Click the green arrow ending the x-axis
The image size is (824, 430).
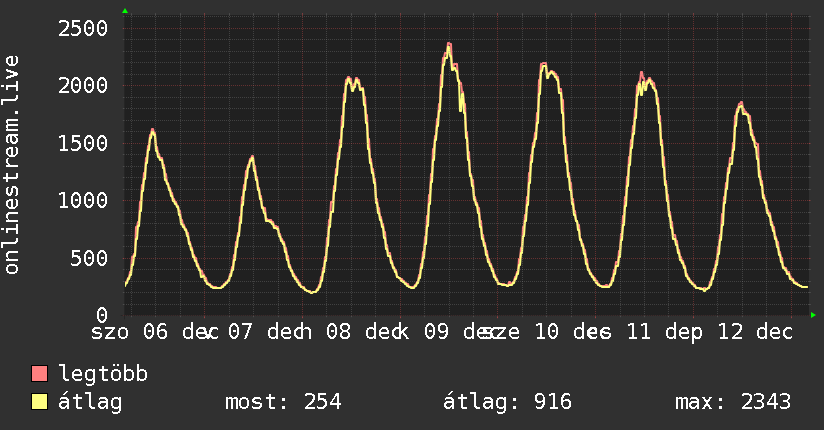tap(813, 315)
